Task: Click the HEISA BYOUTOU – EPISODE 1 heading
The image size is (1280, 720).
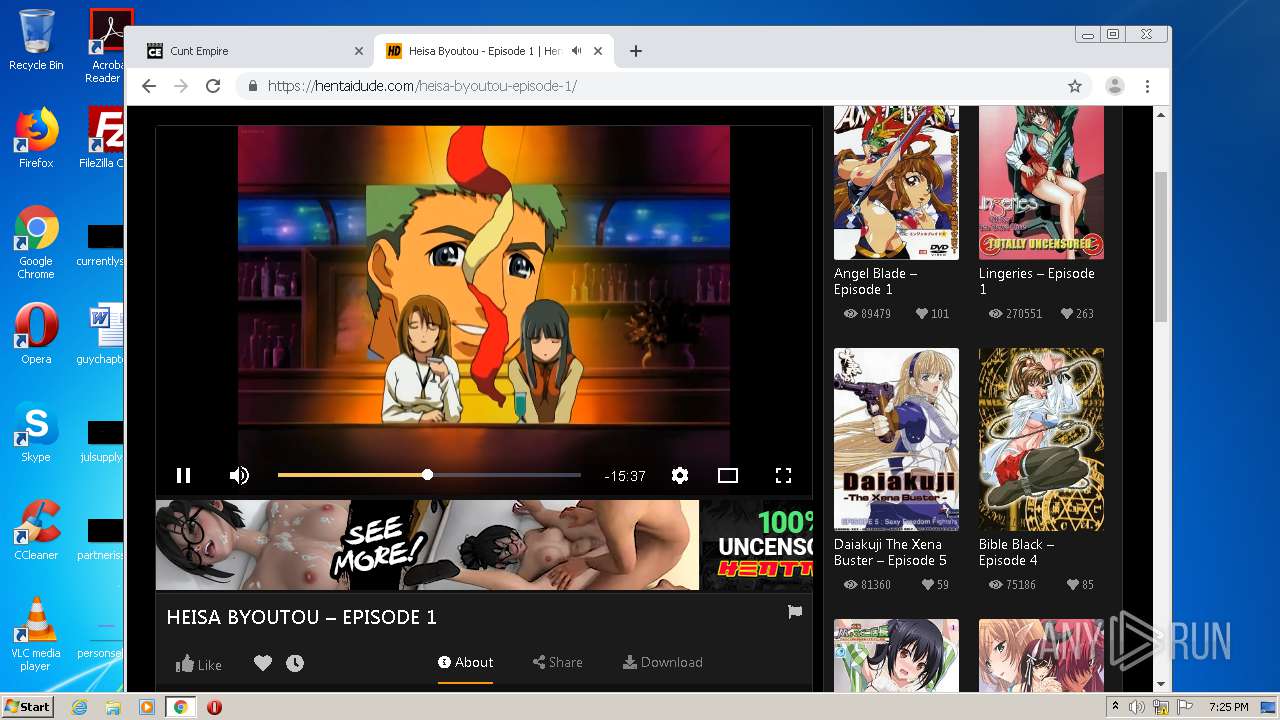Action: click(x=301, y=617)
